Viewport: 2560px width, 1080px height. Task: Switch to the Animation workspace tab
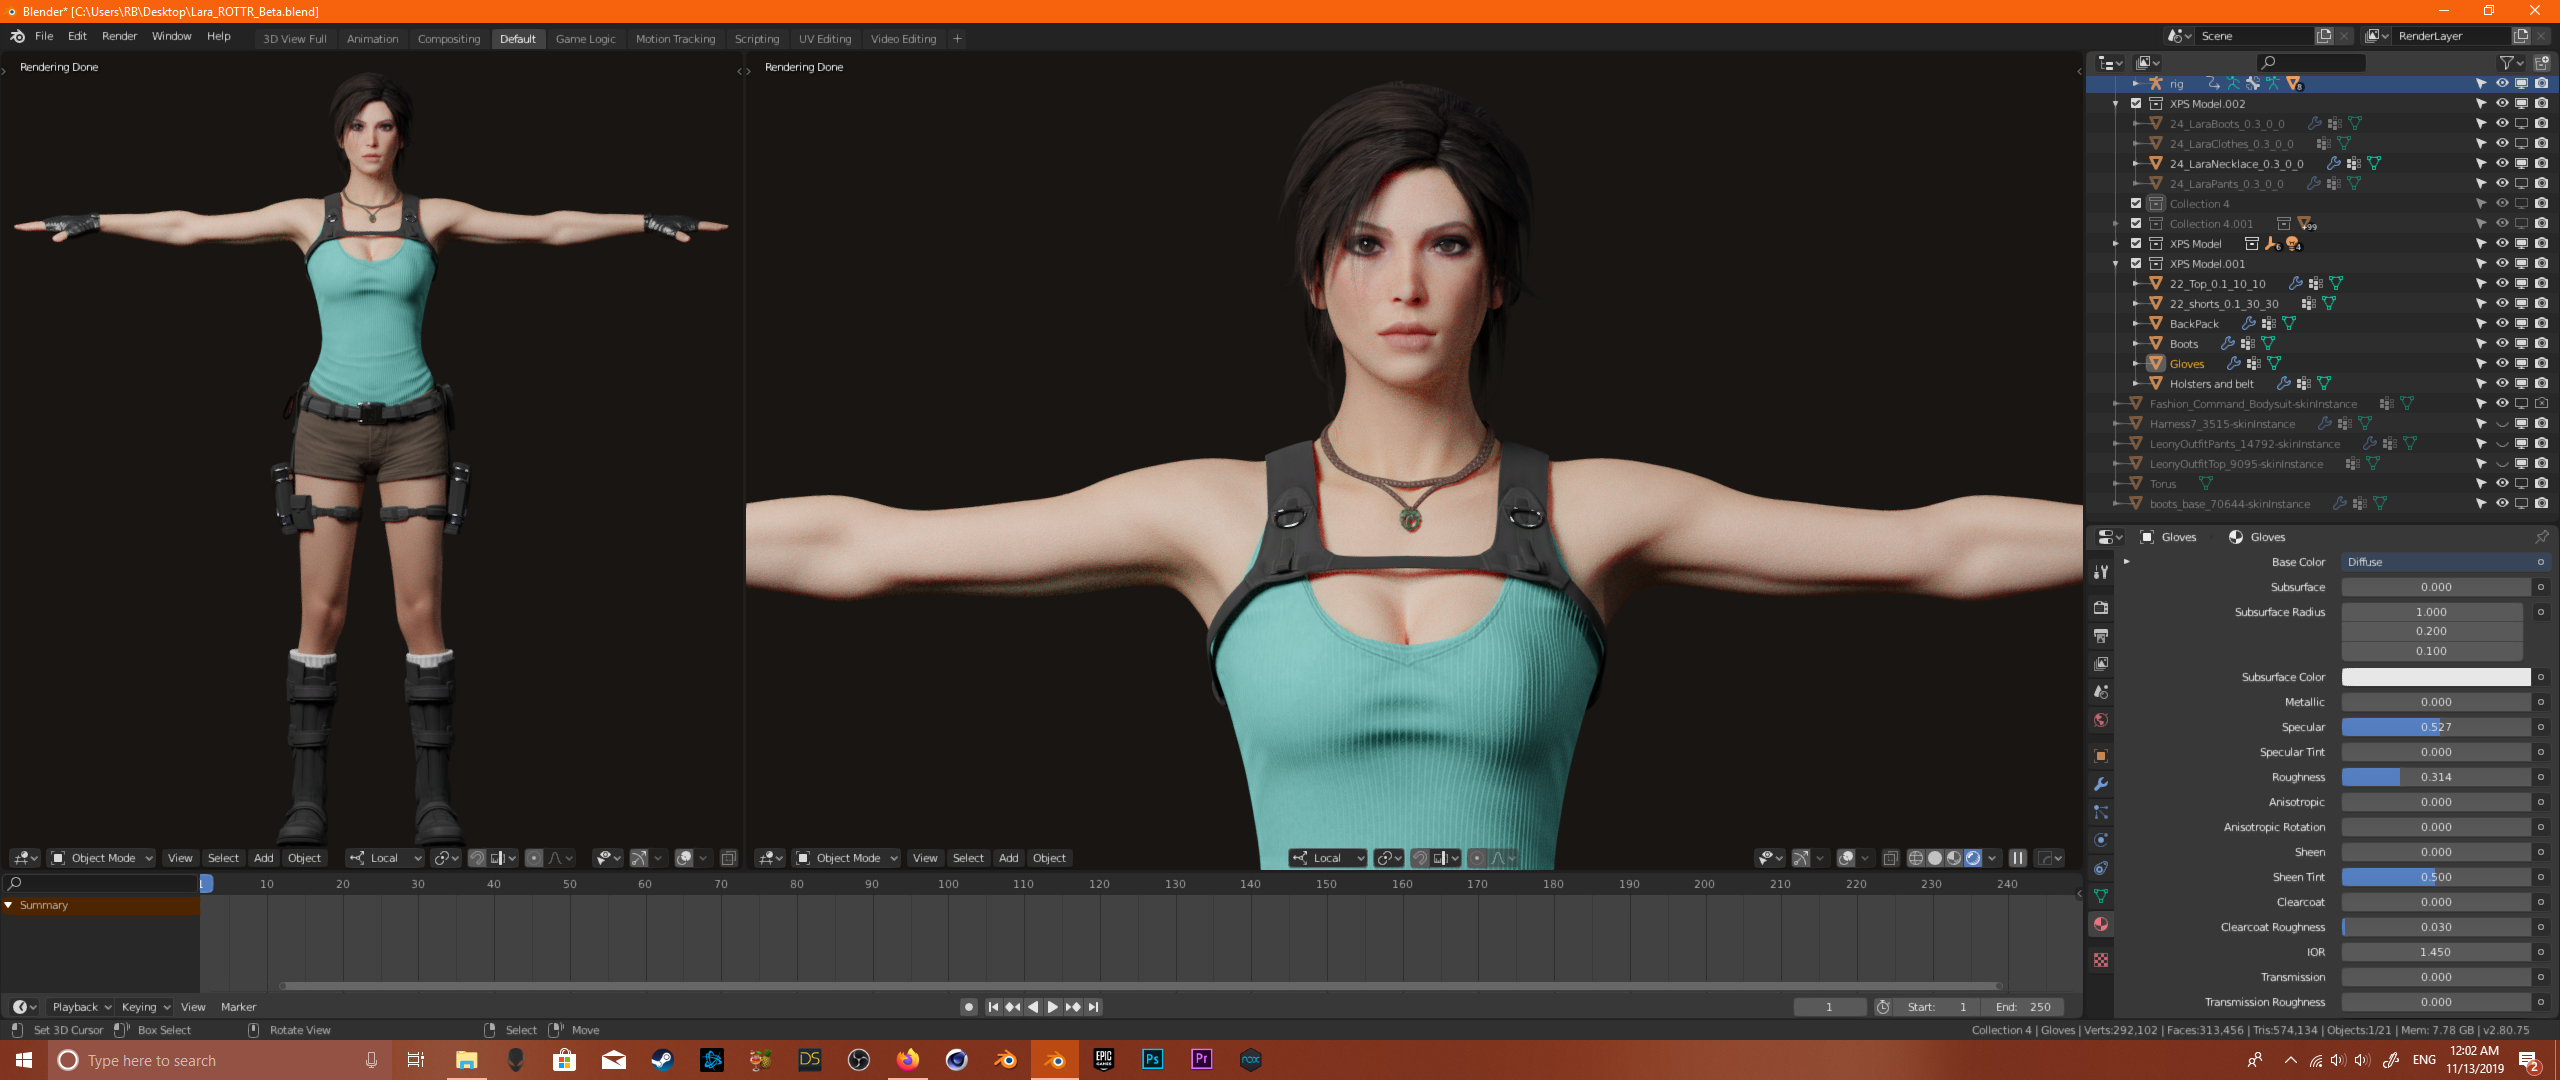point(372,39)
